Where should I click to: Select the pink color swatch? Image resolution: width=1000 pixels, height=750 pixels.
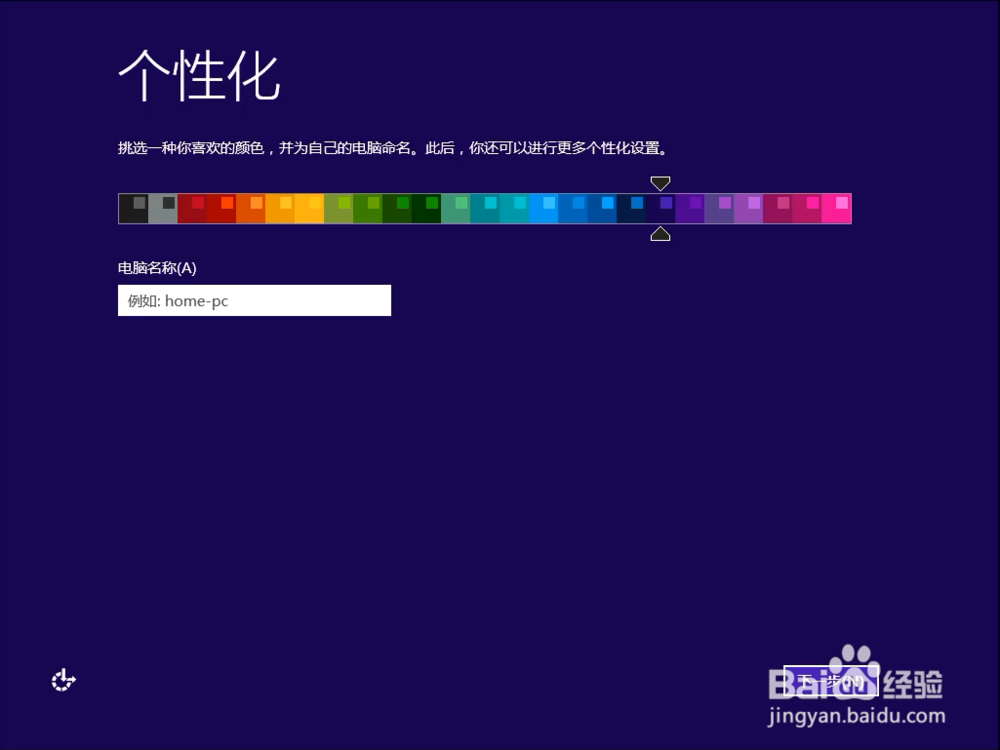click(x=808, y=208)
